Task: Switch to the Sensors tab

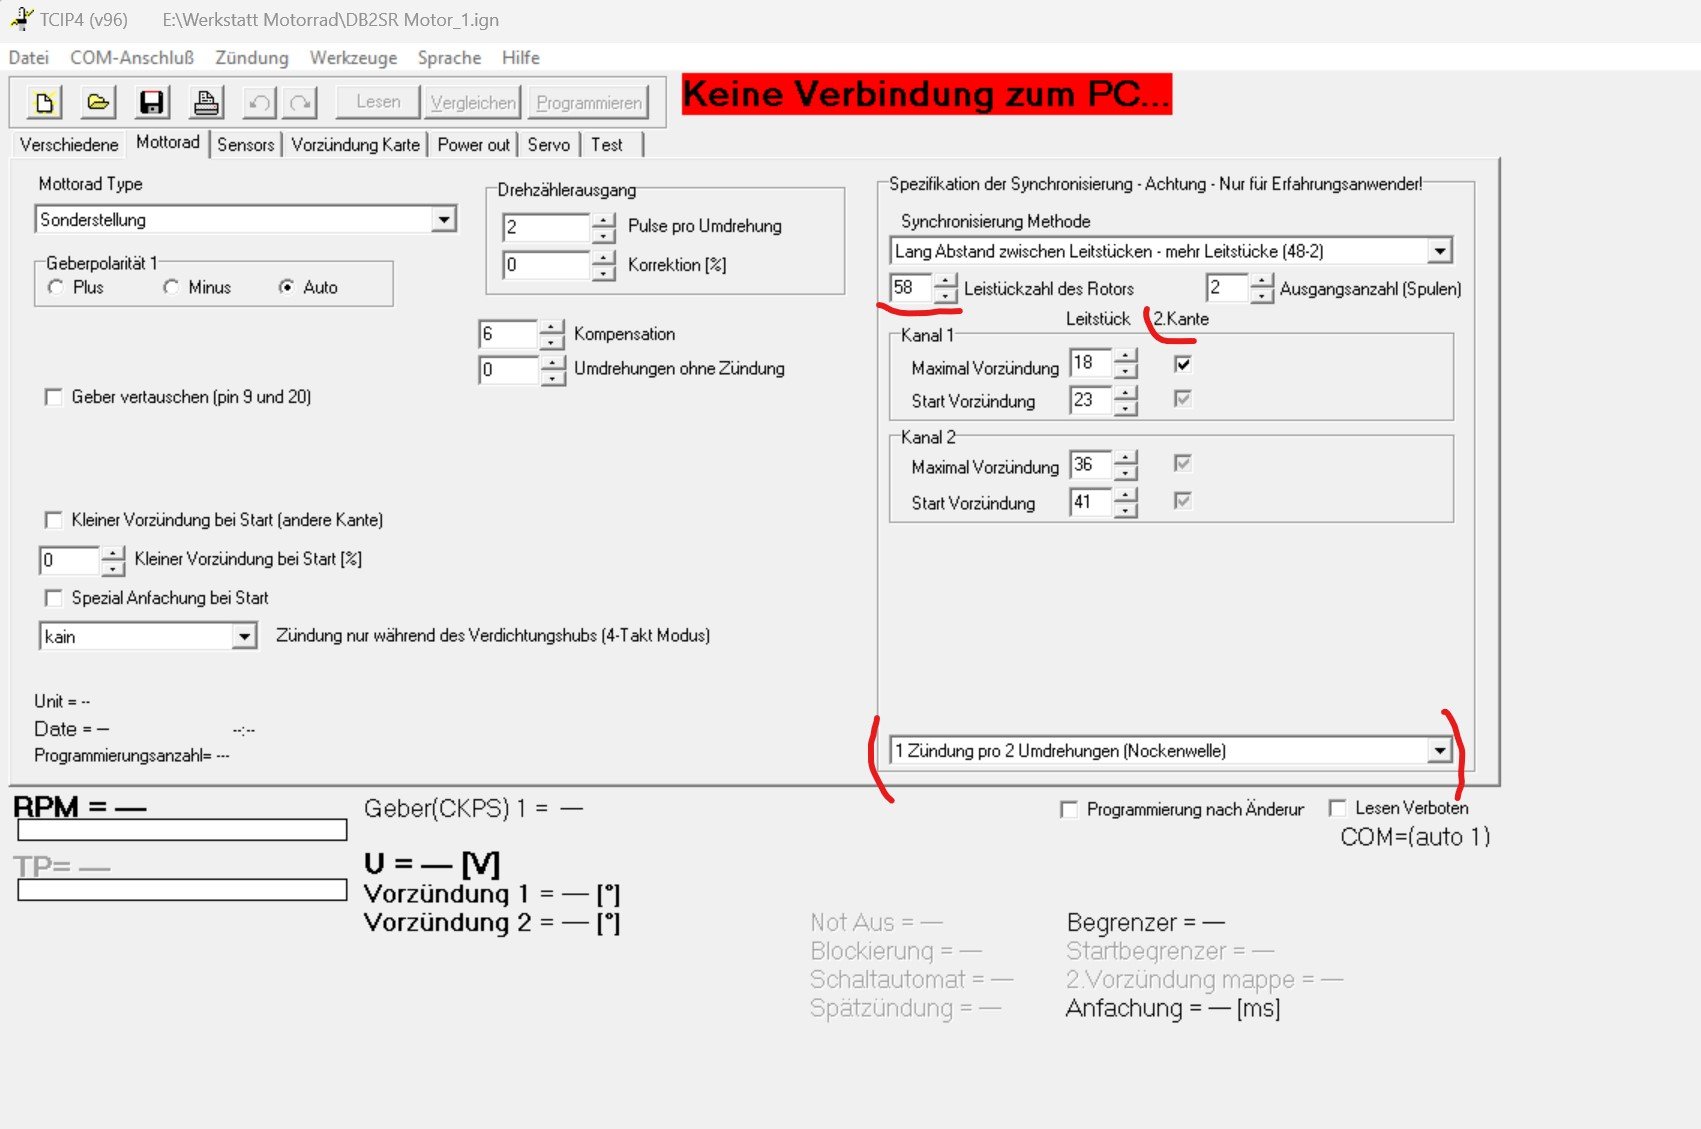Action: click(245, 145)
